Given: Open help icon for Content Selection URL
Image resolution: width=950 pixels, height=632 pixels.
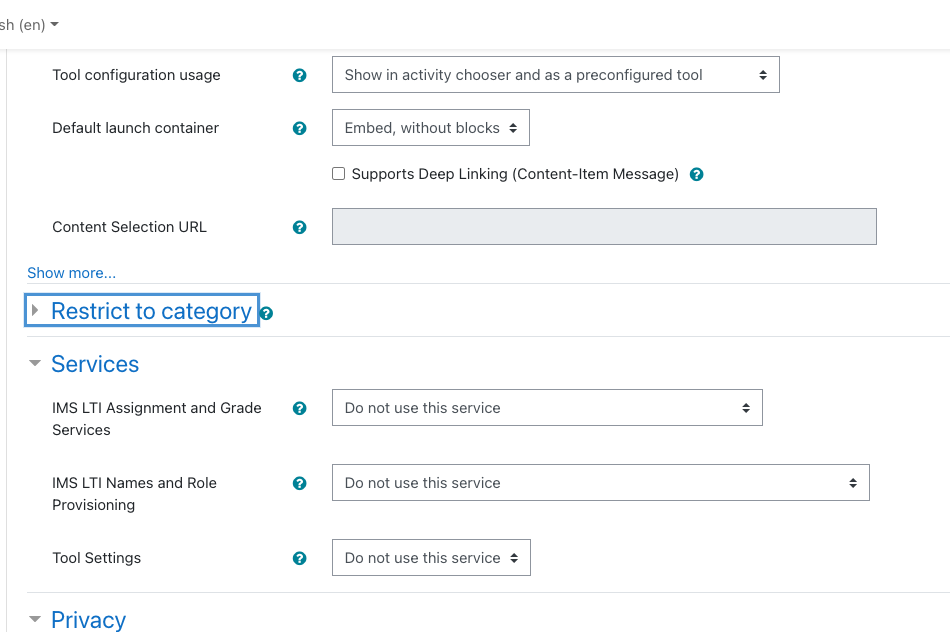Looking at the screenshot, I should tap(299, 227).
